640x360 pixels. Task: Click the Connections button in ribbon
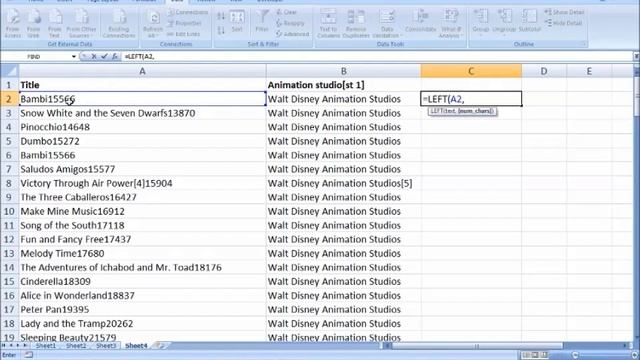[187, 12]
